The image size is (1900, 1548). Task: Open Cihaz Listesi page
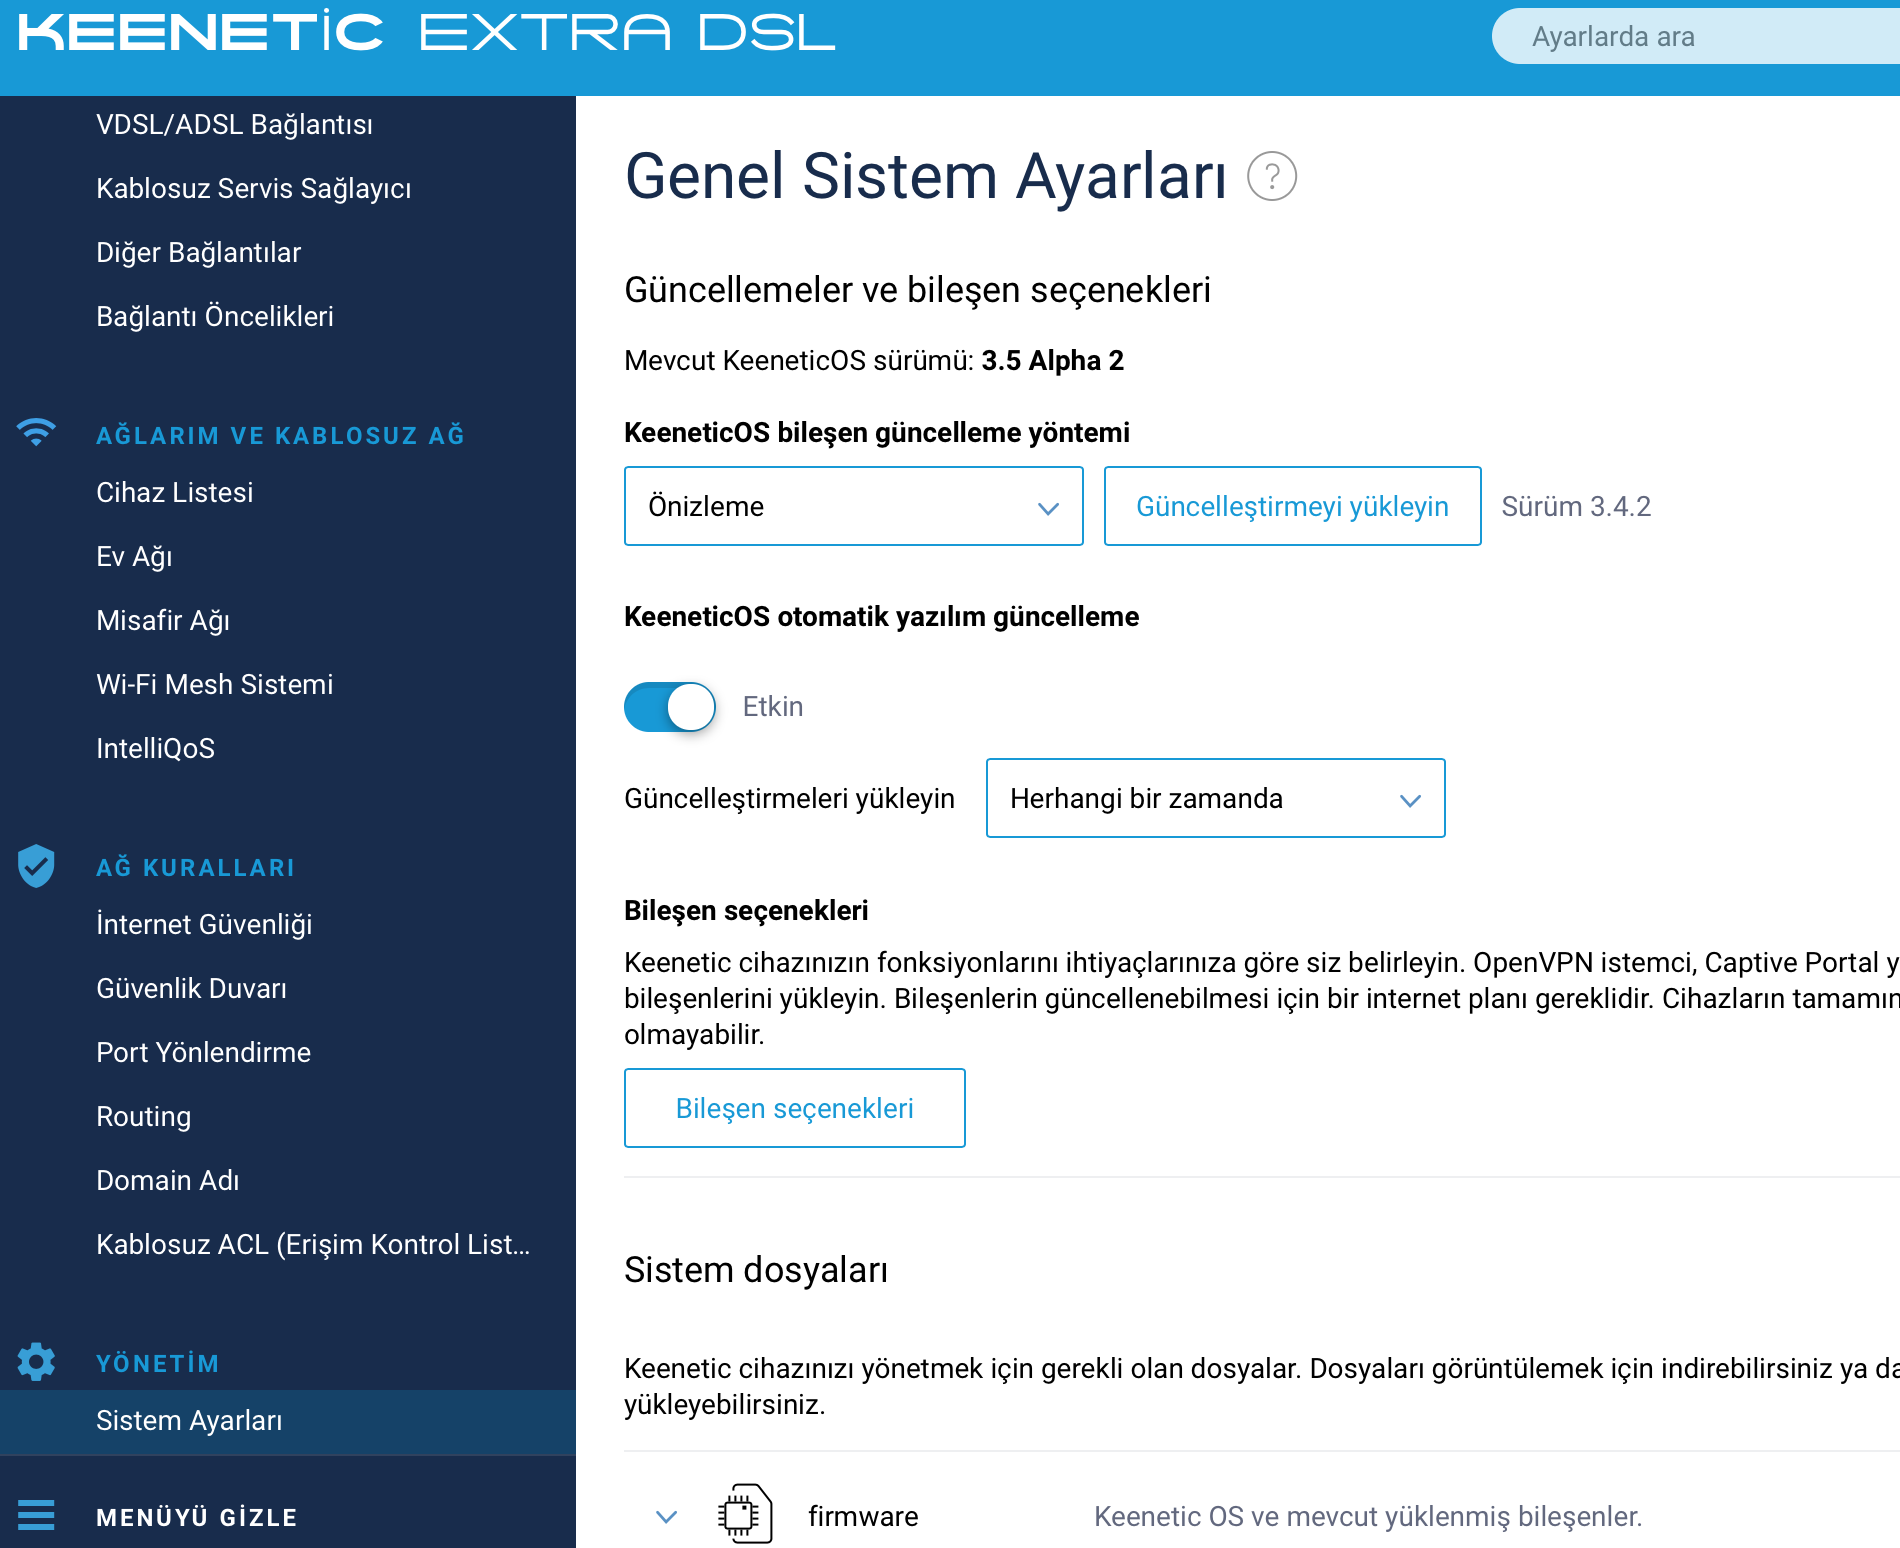[174, 492]
